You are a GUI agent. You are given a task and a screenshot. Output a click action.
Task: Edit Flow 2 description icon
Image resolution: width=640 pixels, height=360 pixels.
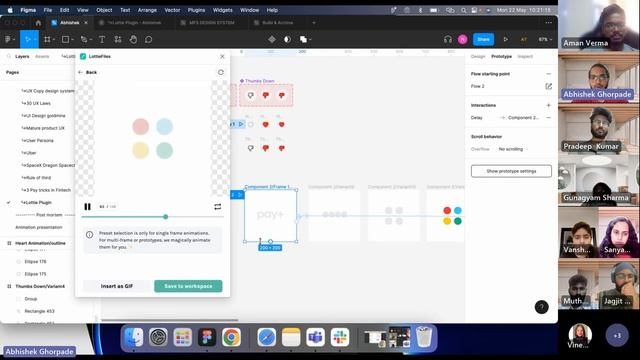click(549, 87)
